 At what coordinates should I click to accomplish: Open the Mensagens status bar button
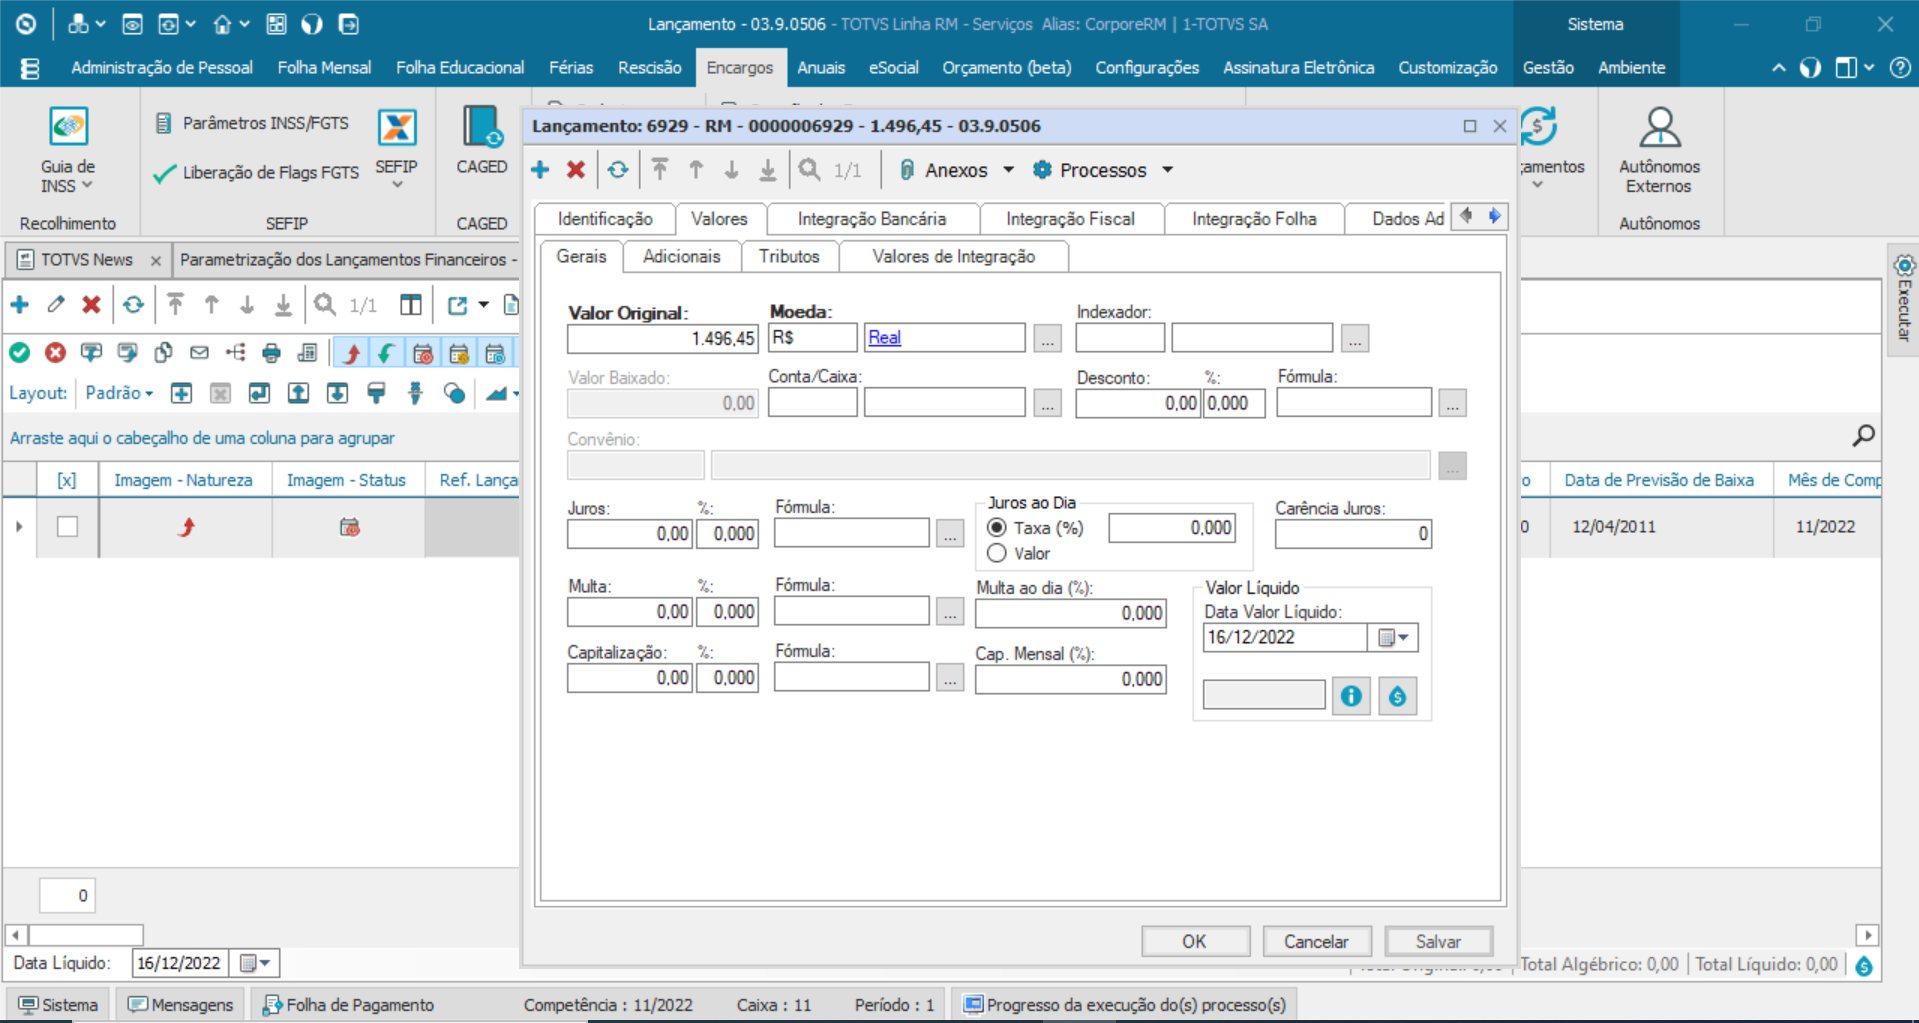tap(181, 1005)
